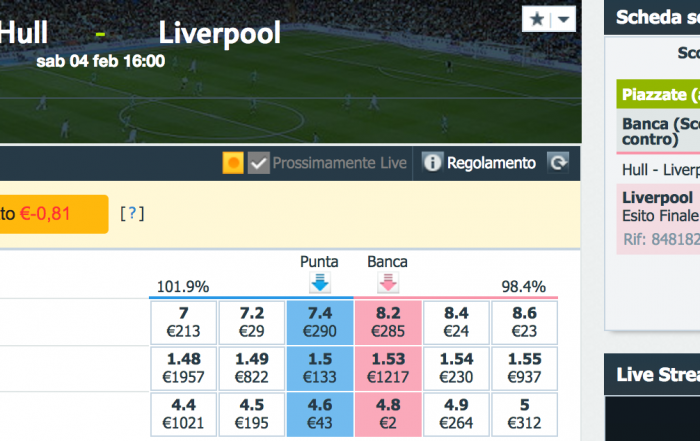The image size is (700, 441).
Task: Select back odds 7.4 at €290
Action: tap(320, 322)
